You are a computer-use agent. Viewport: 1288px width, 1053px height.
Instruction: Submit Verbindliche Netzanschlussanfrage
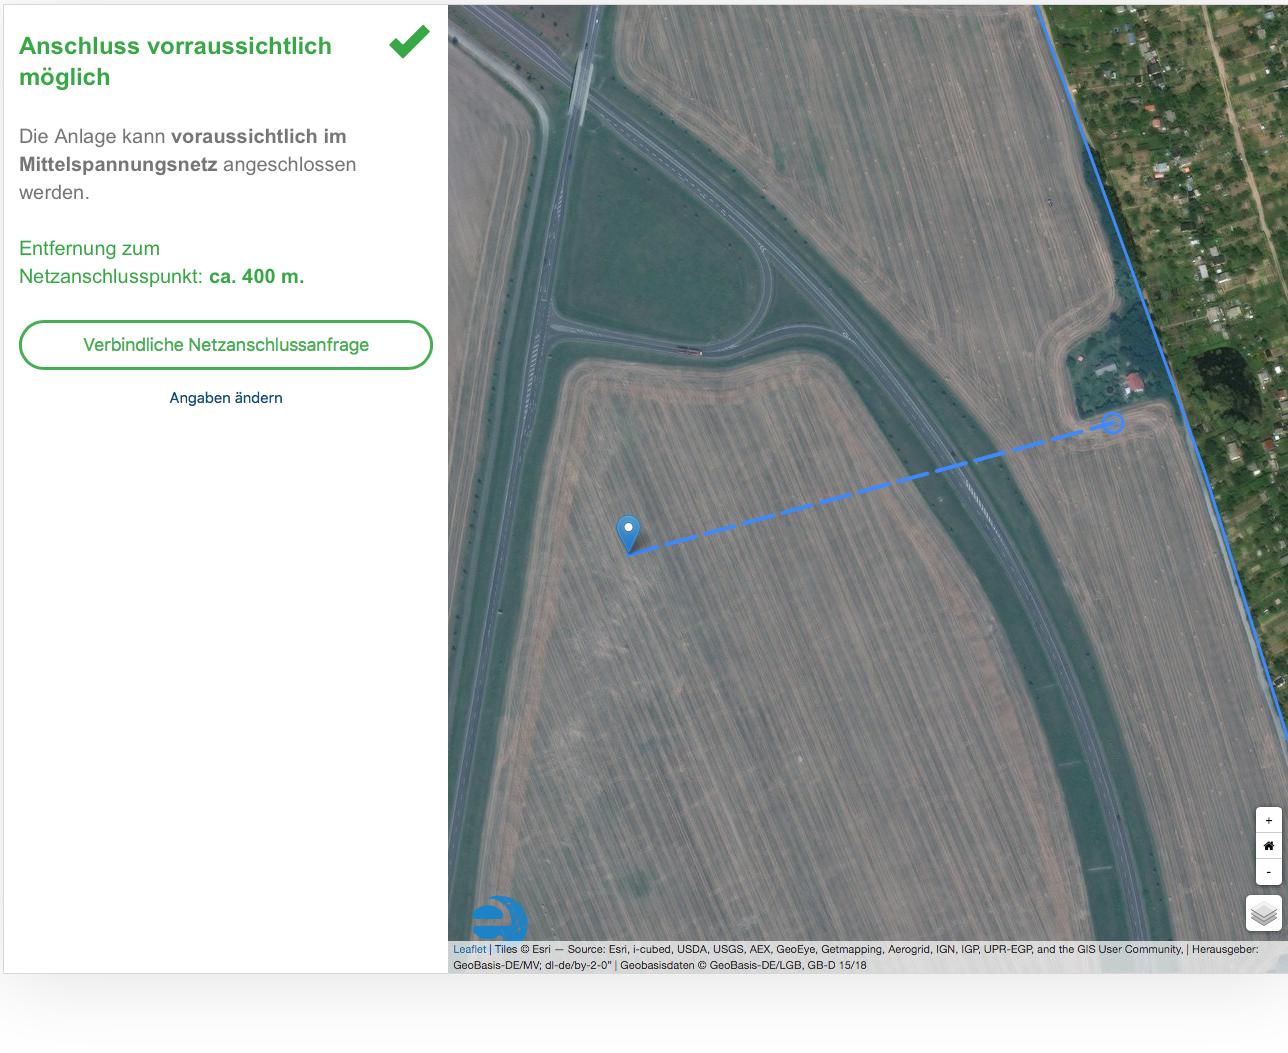[226, 345]
